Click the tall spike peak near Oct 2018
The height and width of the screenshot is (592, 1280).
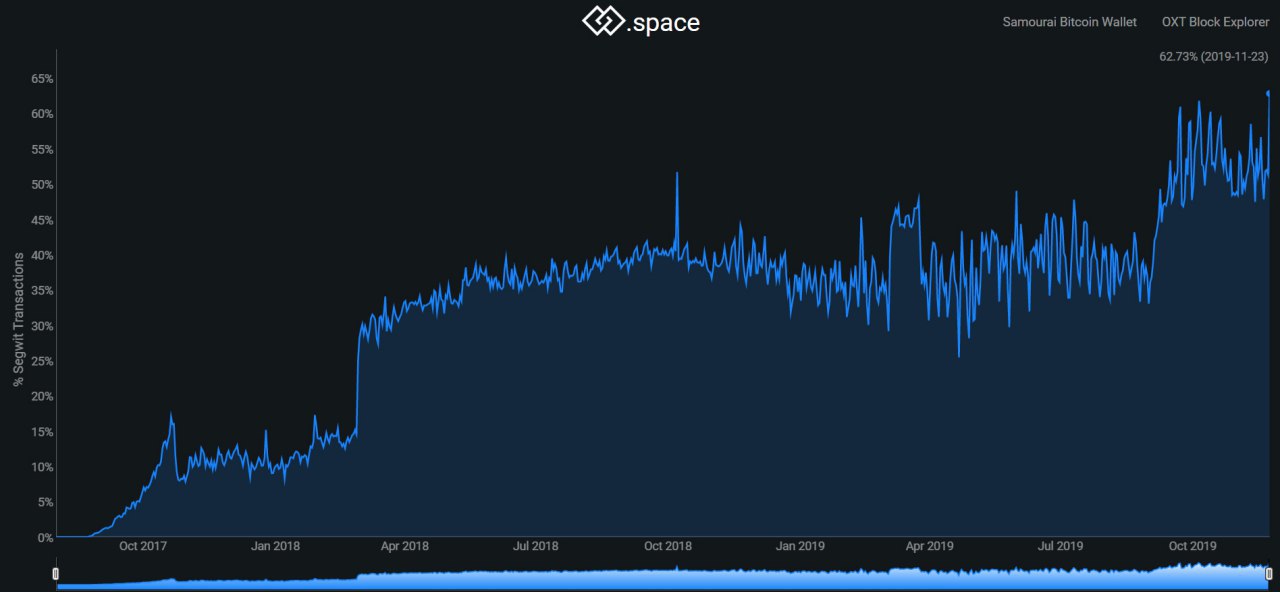[677, 174]
